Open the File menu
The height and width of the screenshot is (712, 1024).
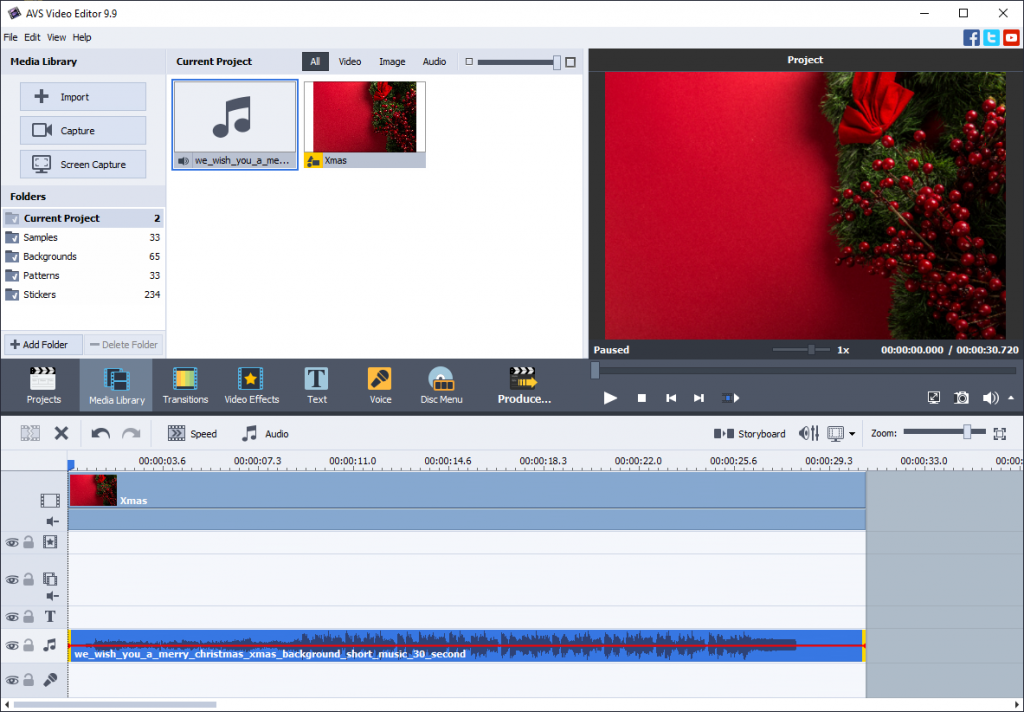tap(10, 37)
